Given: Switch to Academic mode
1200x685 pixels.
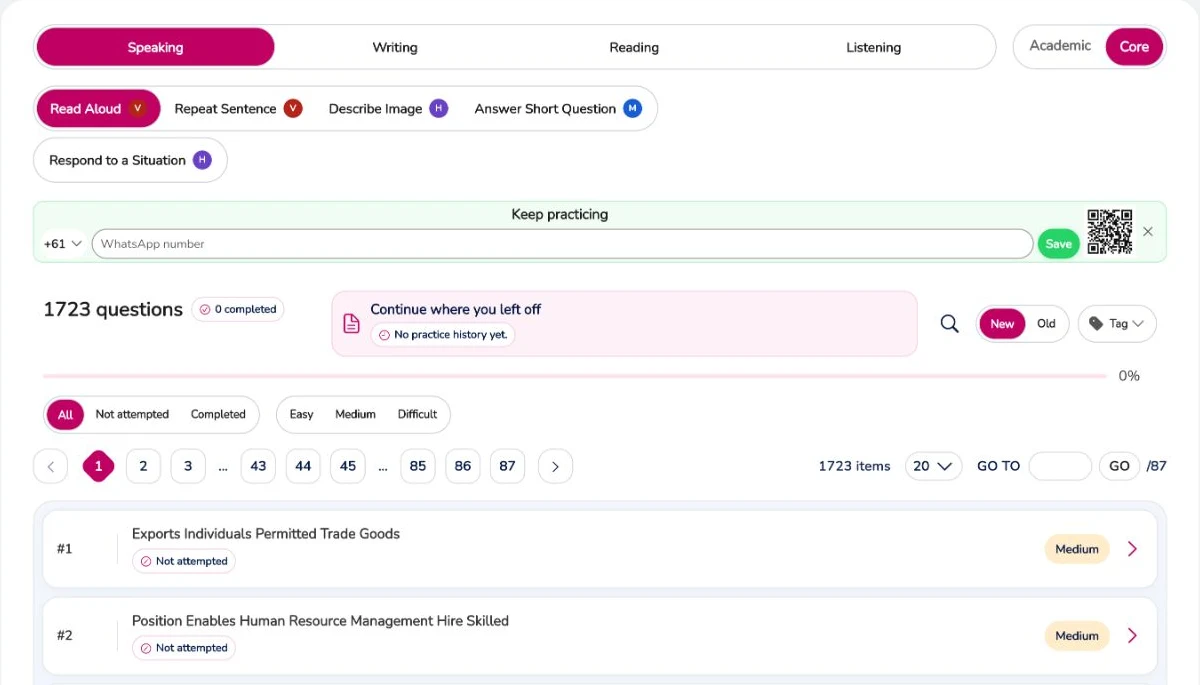Looking at the screenshot, I should (x=1060, y=46).
